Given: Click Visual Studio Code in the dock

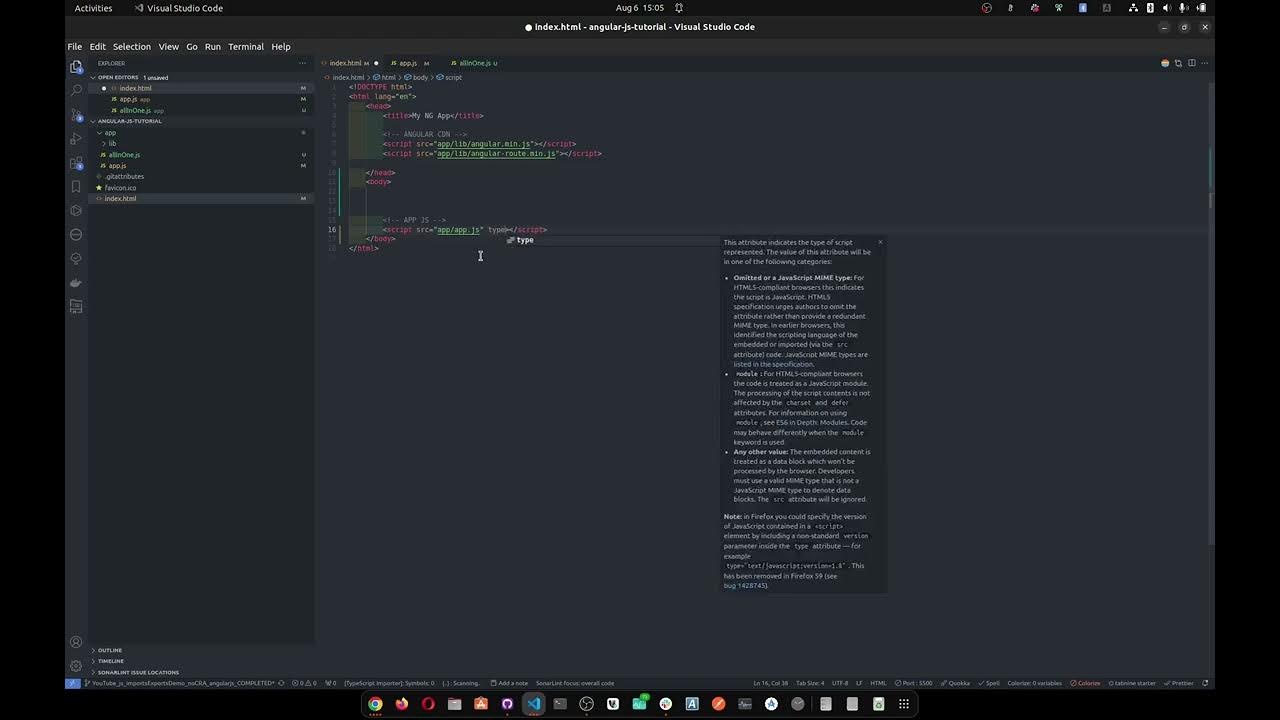Looking at the screenshot, I should [533, 704].
